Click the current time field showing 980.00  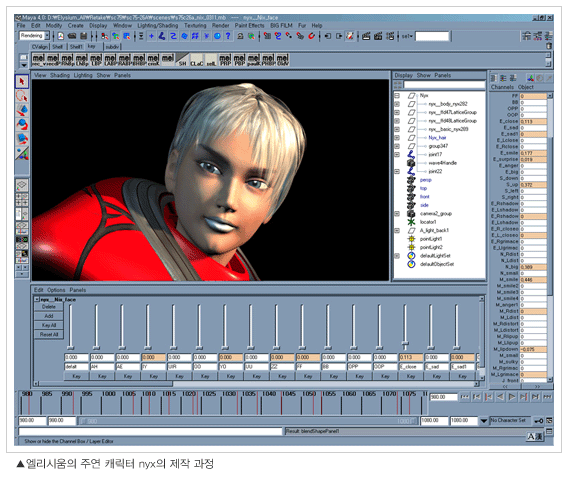(444, 397)
